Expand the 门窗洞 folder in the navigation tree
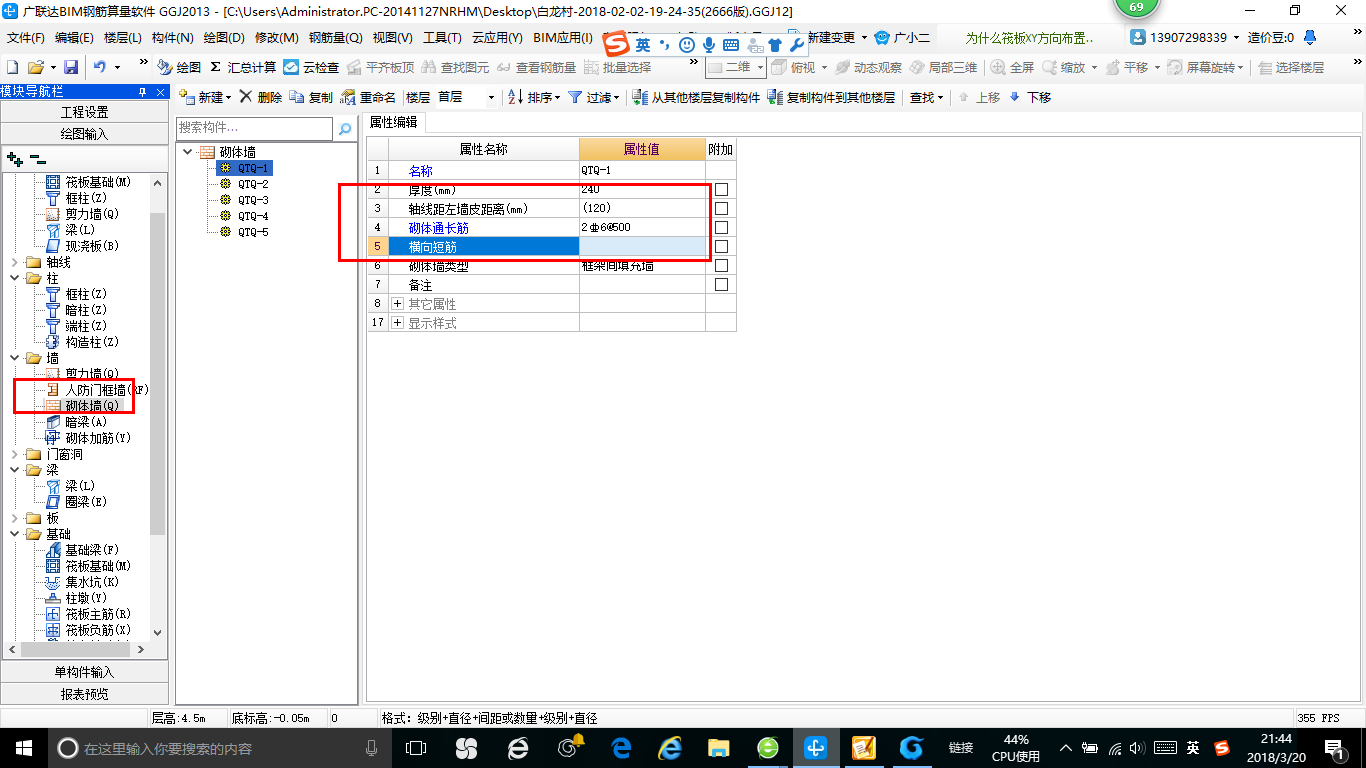The width and height of the screenshot is (1366, 768). pyautogui.click(x=14, y=454)
